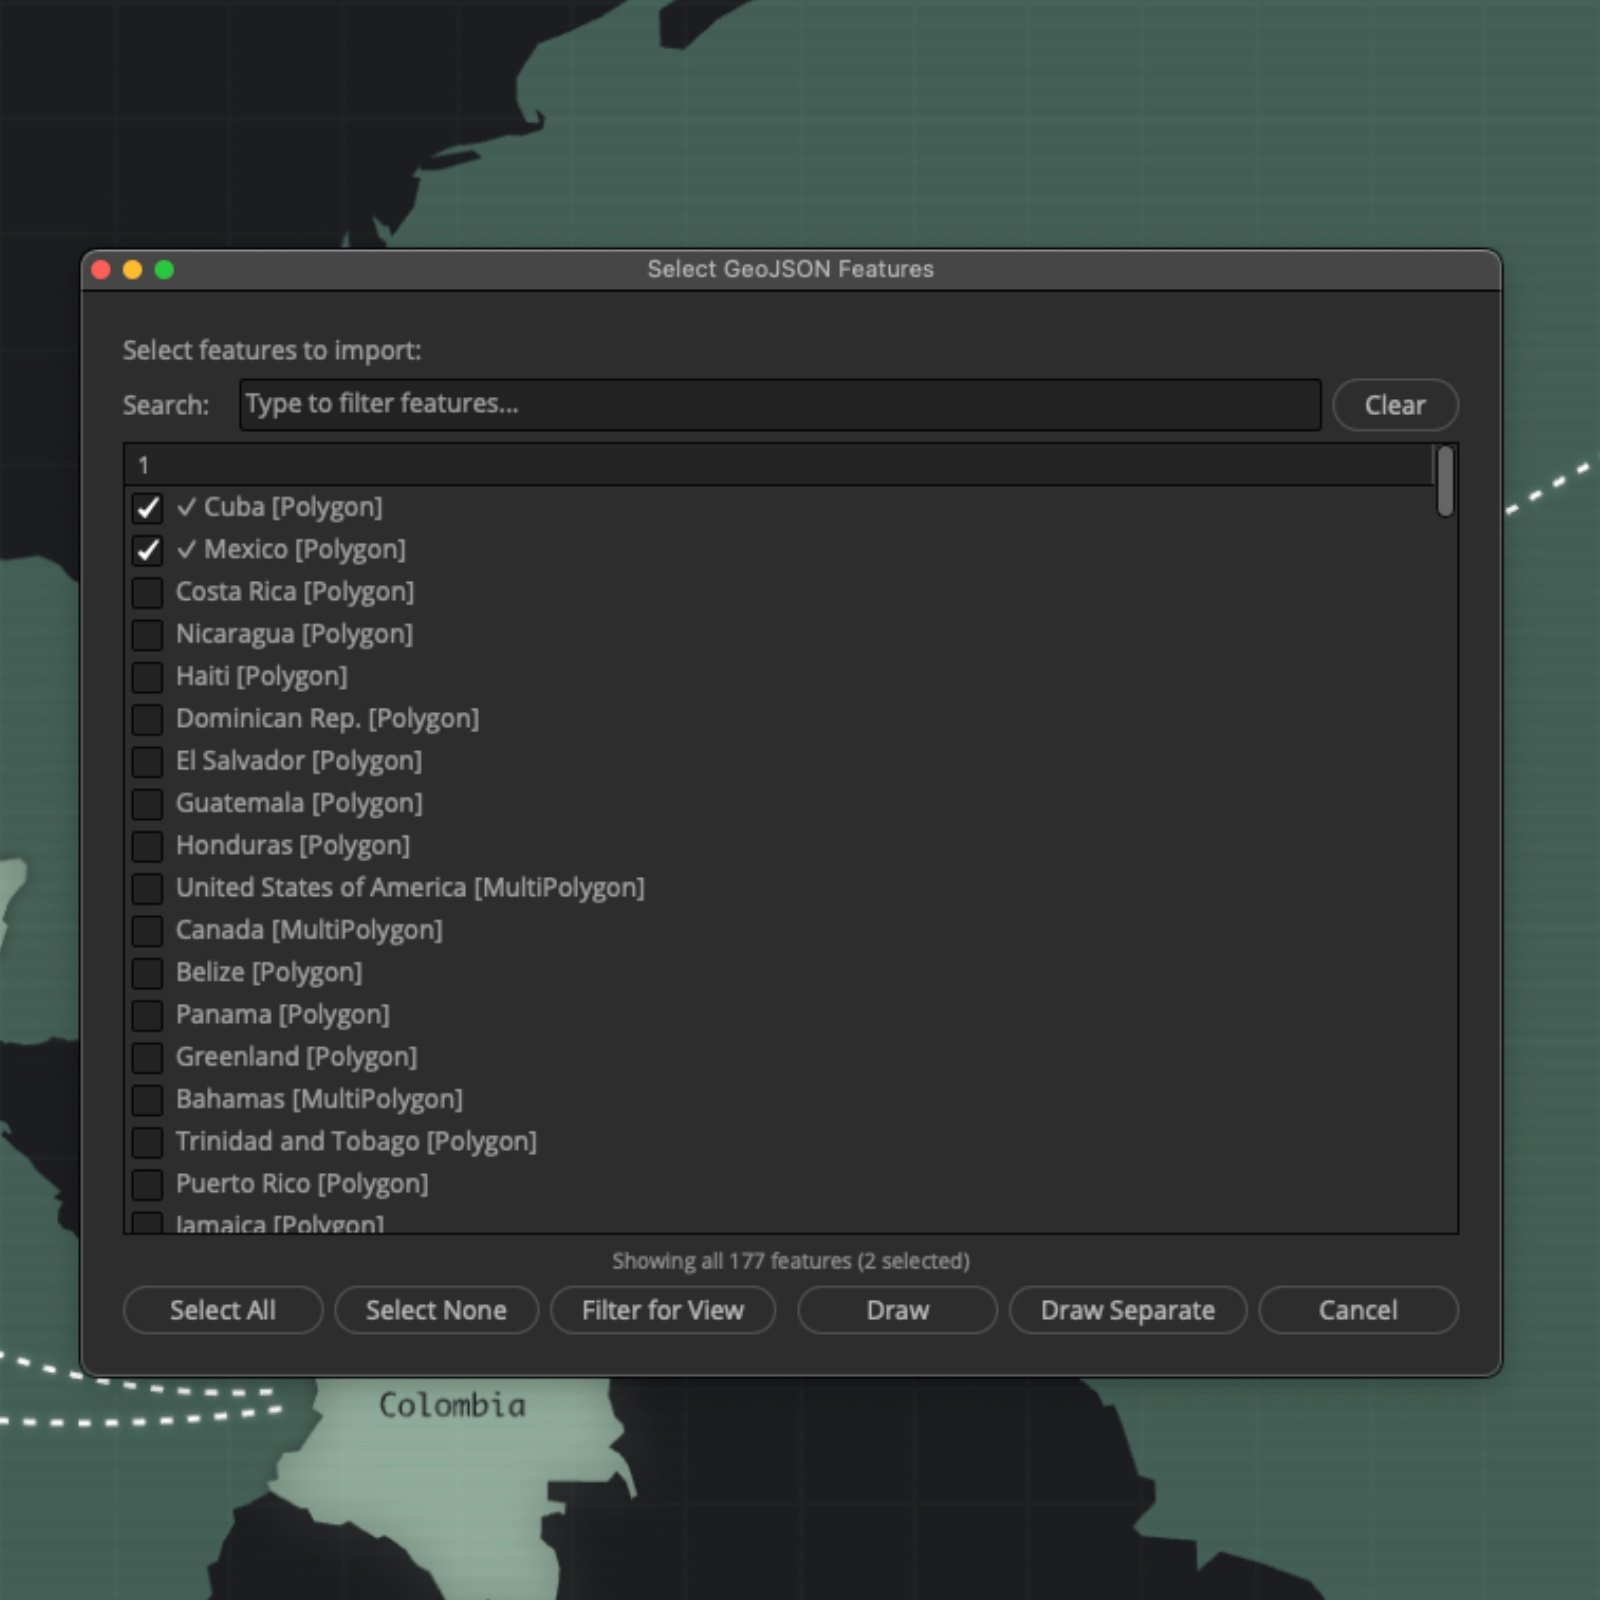
Task: Clear the search filter
Action: (x=1394, y=405)
